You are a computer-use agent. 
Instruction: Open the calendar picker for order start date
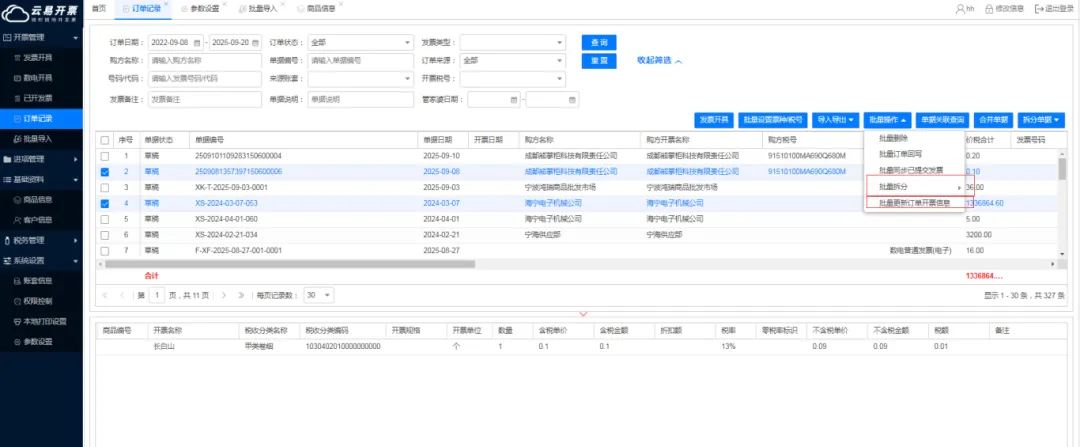[x=197, y=43]
